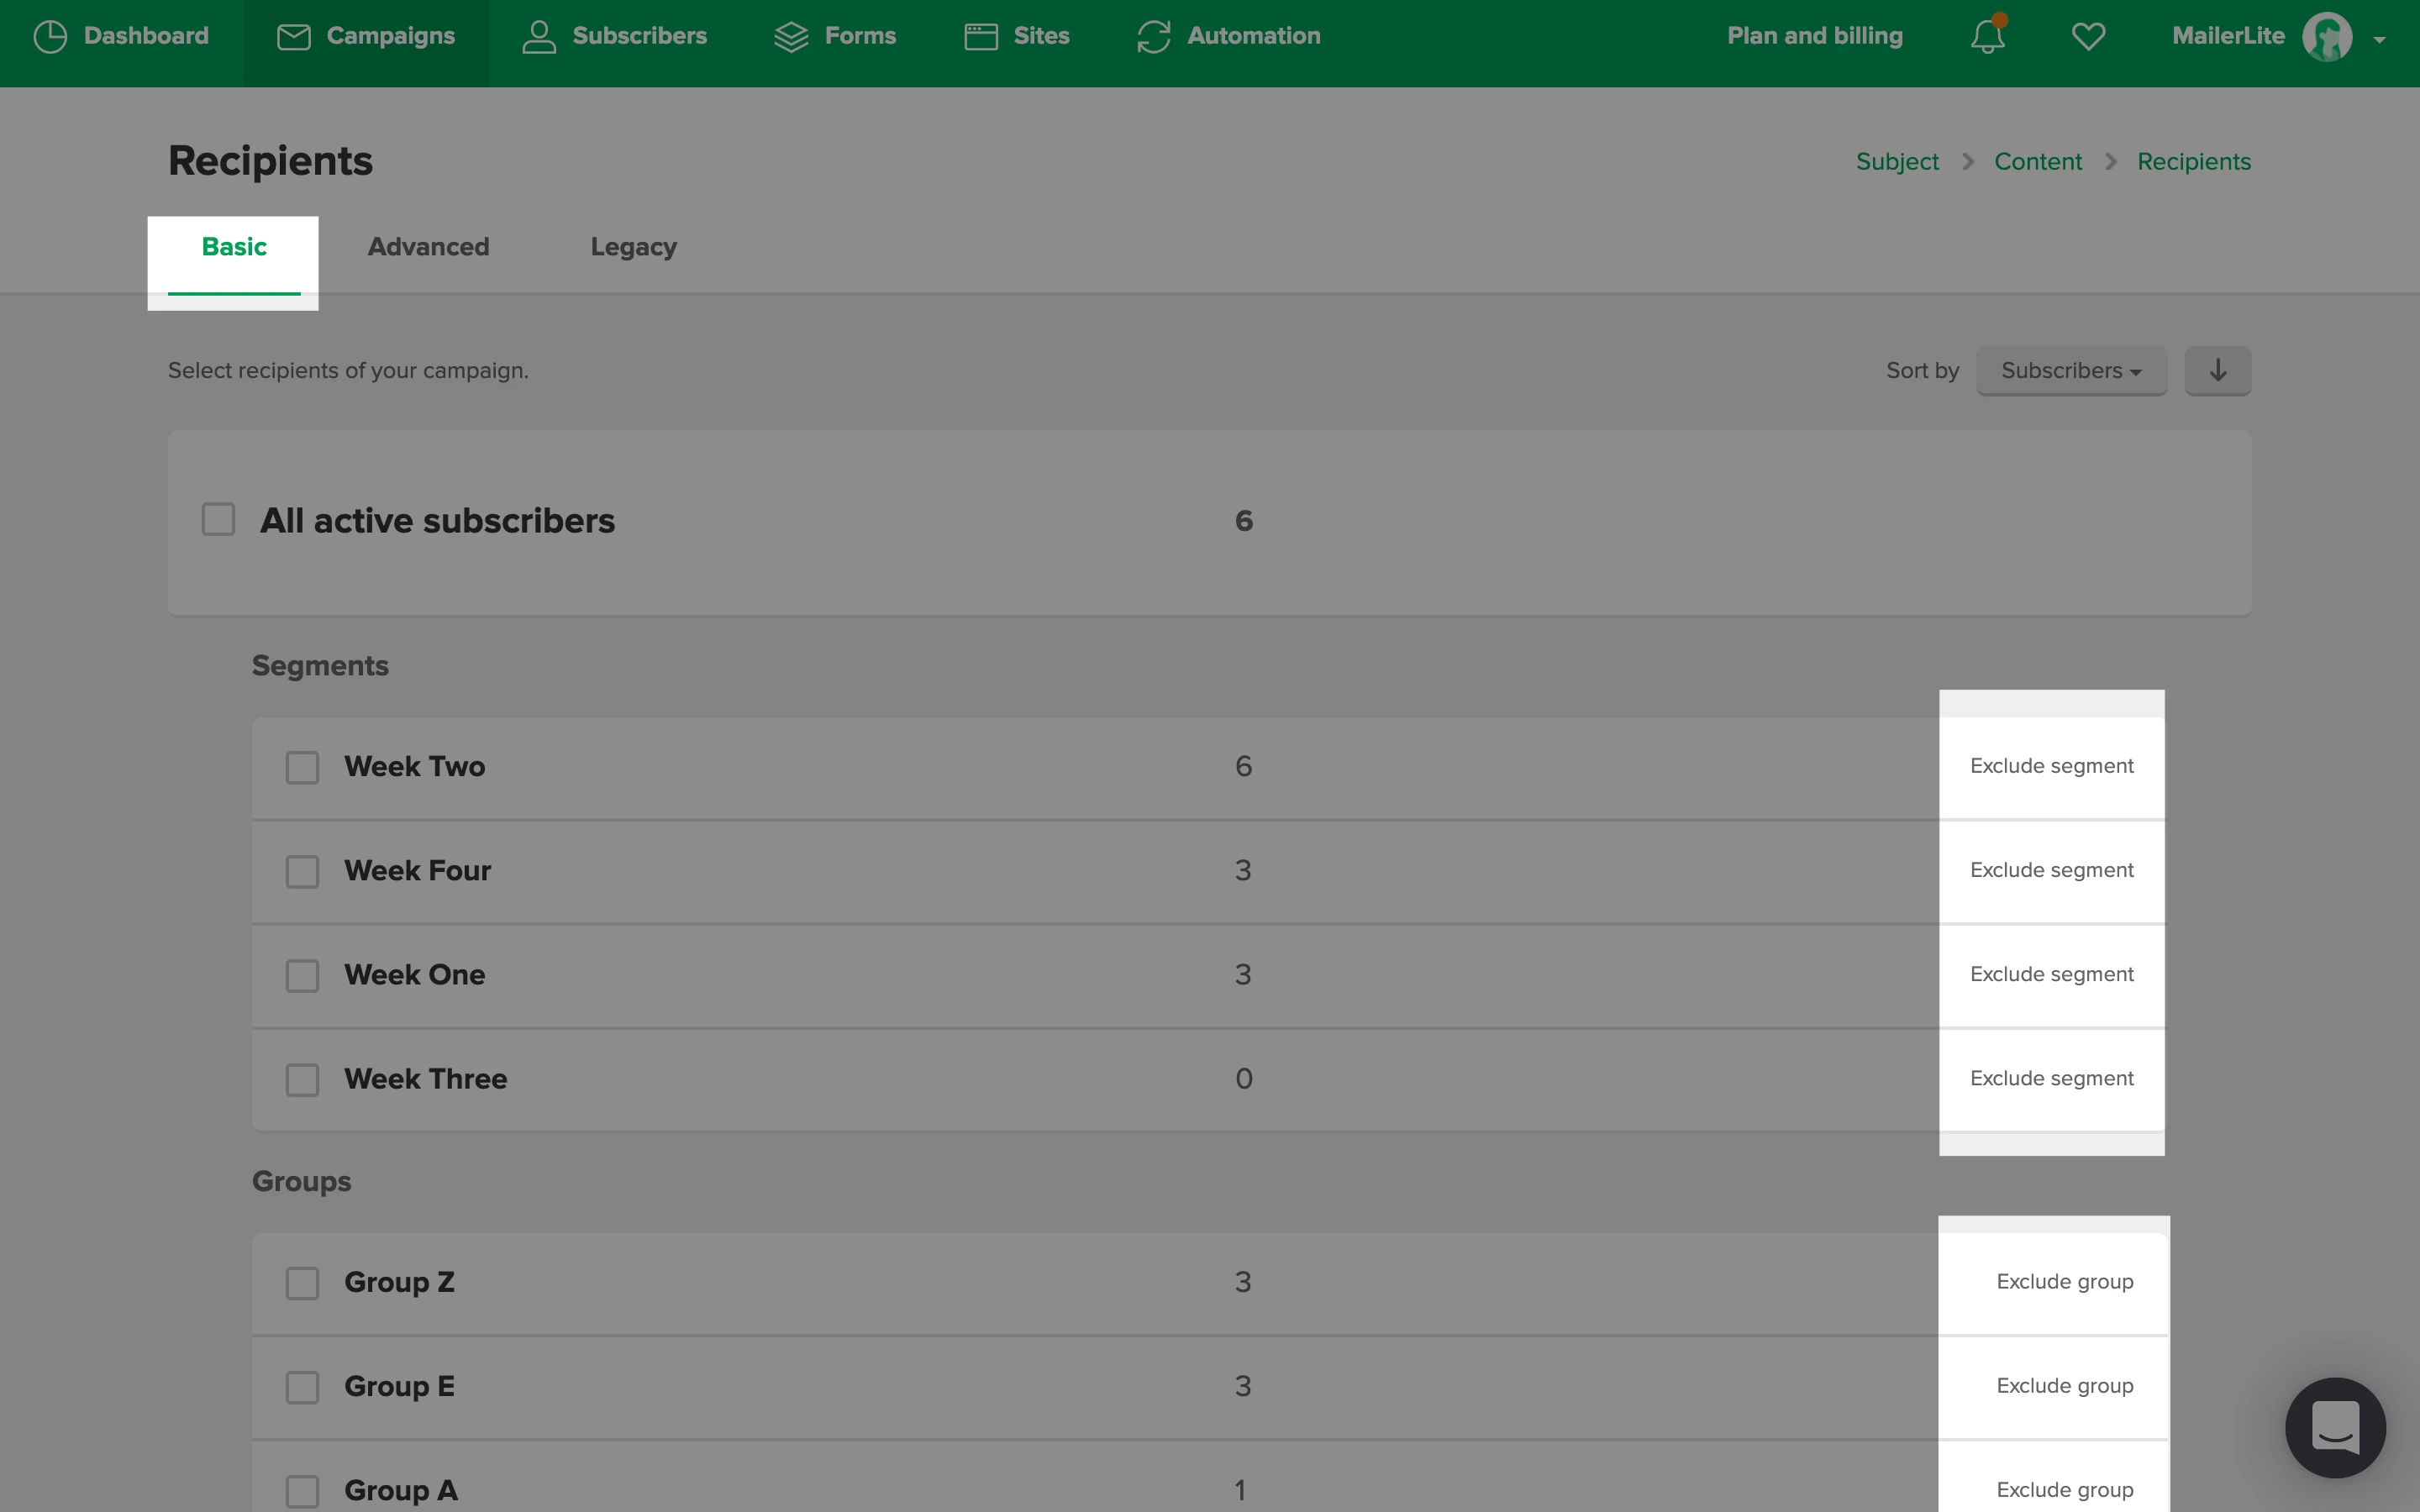Viewport: 2420px width, 1512px height.
Task: Switch to the Legacy tab
Action: pos(633,247)
